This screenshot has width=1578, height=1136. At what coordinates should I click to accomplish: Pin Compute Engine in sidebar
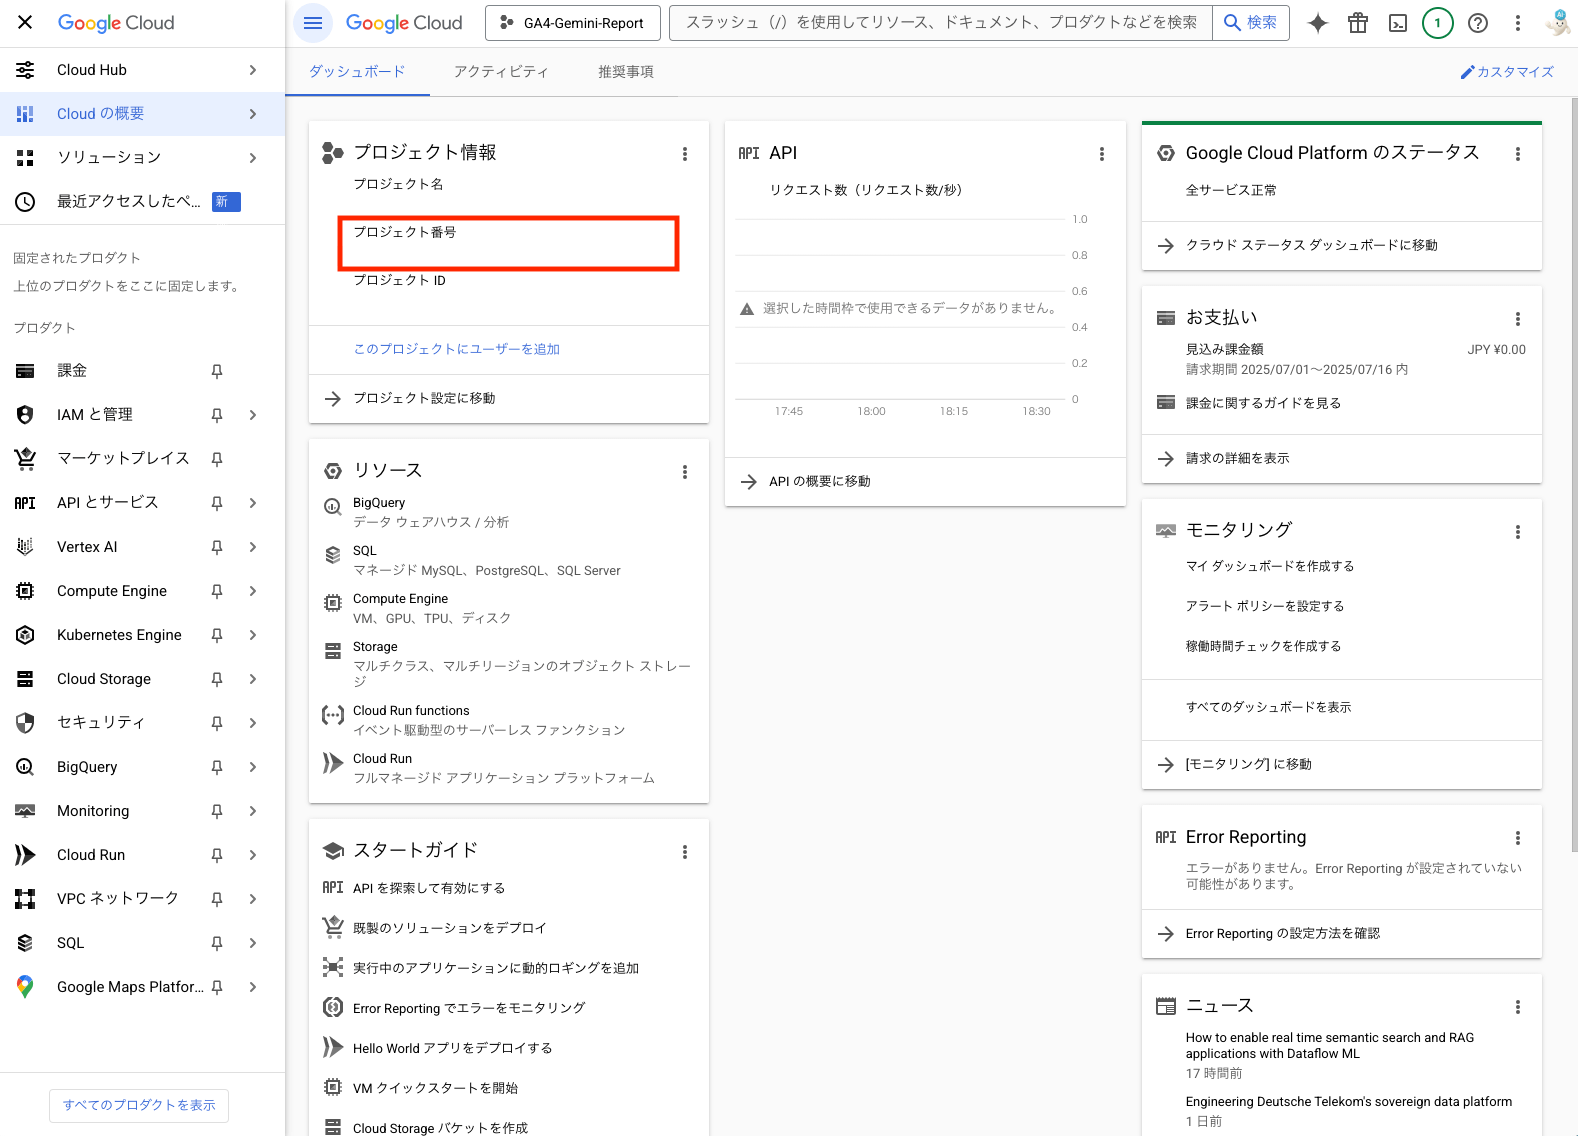point(217,591)
